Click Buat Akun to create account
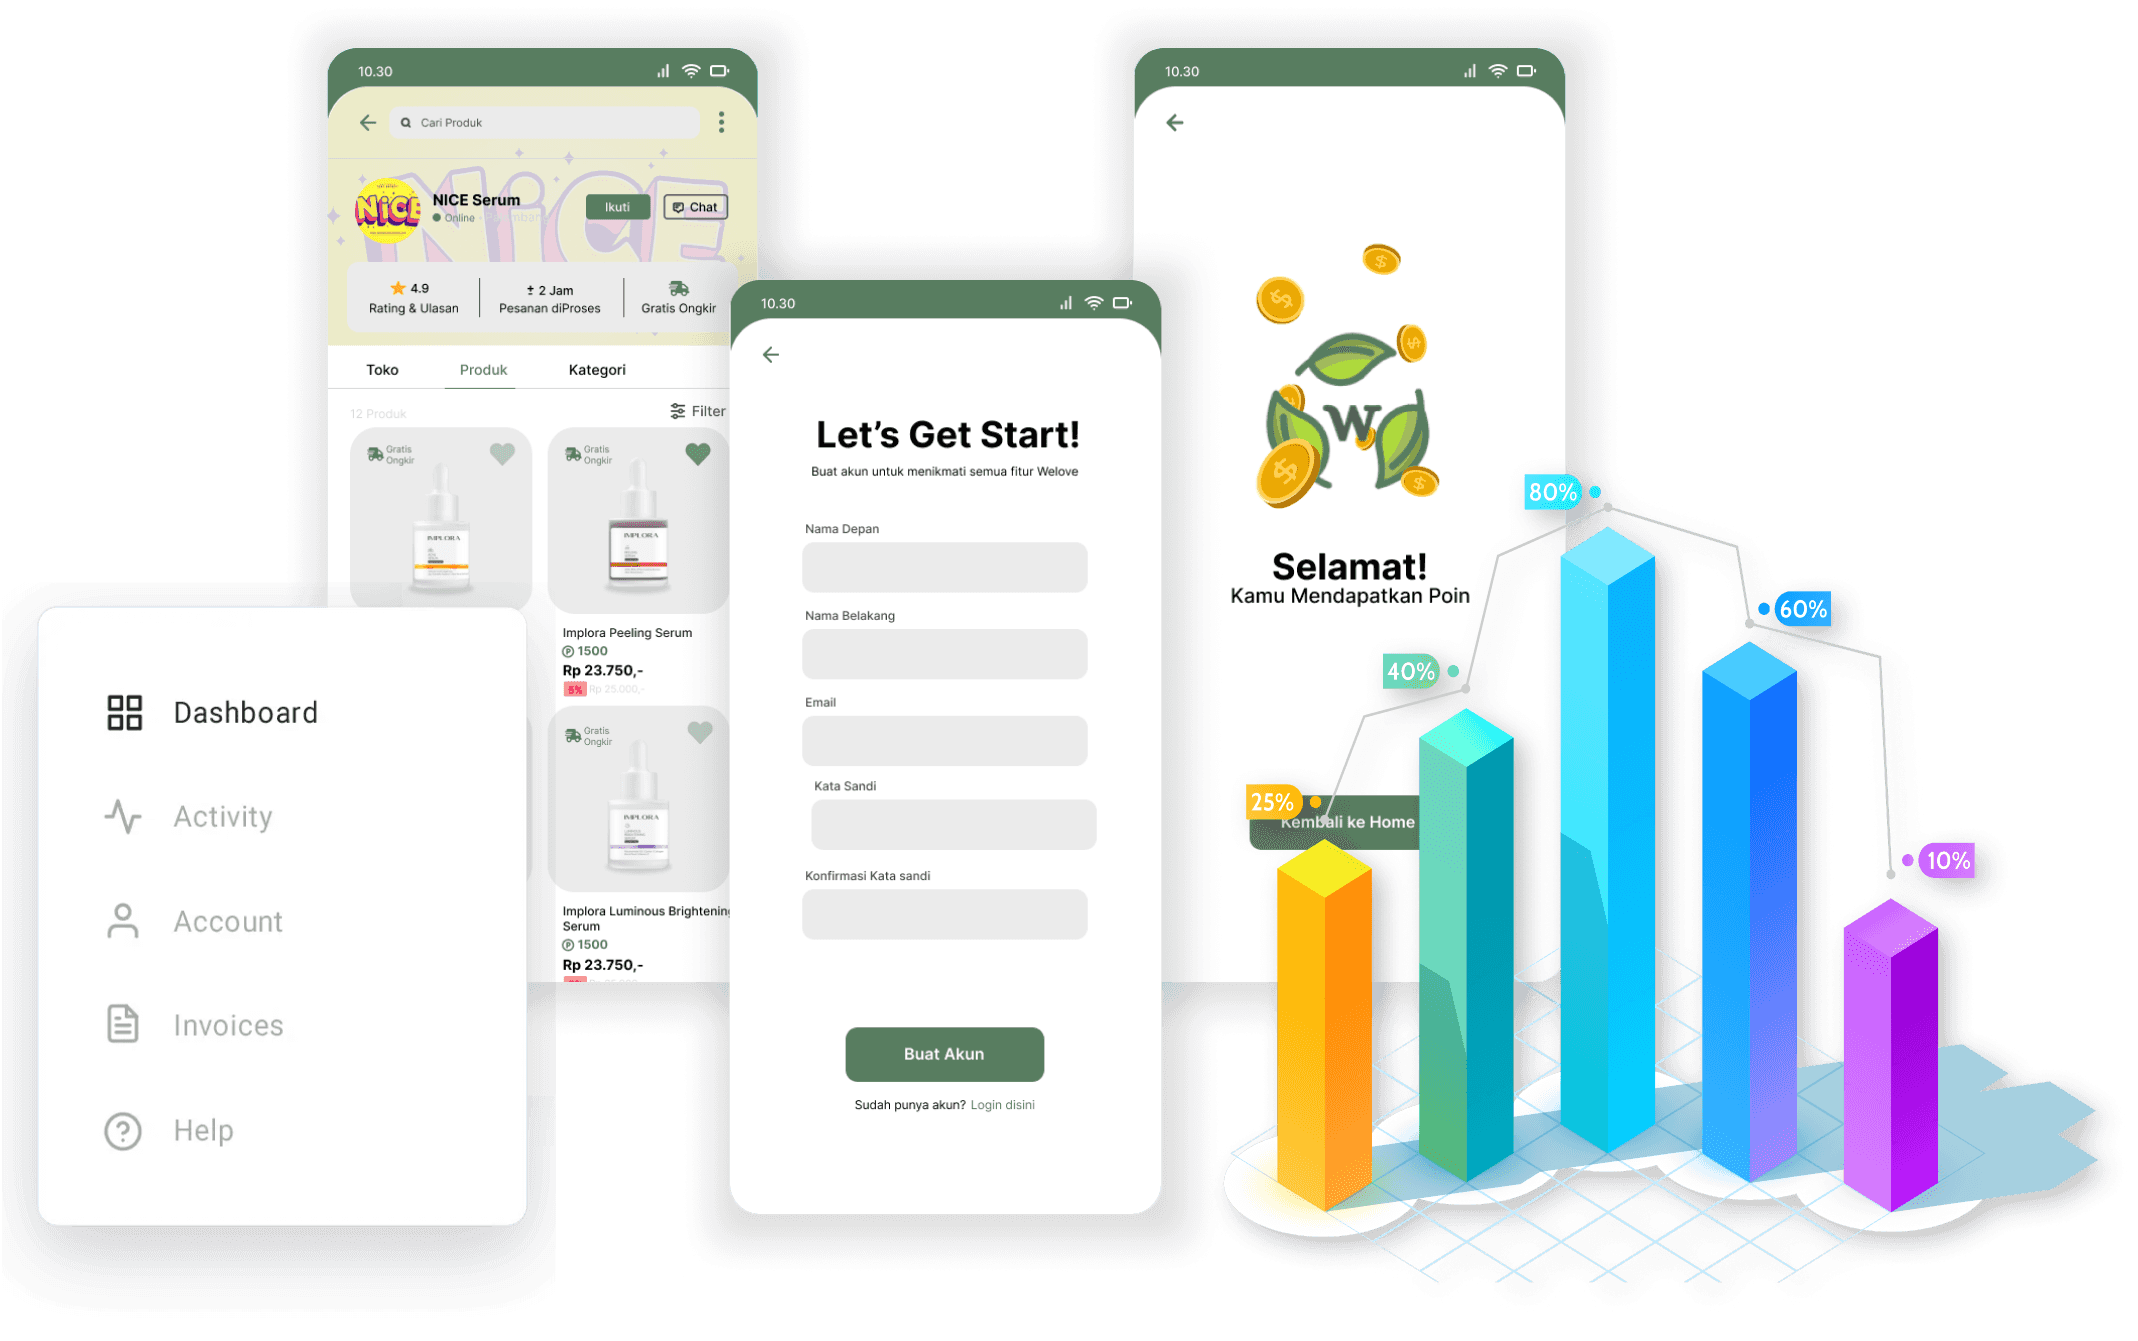Viewport: 2138px width, 1341px height. point(944,1055)
